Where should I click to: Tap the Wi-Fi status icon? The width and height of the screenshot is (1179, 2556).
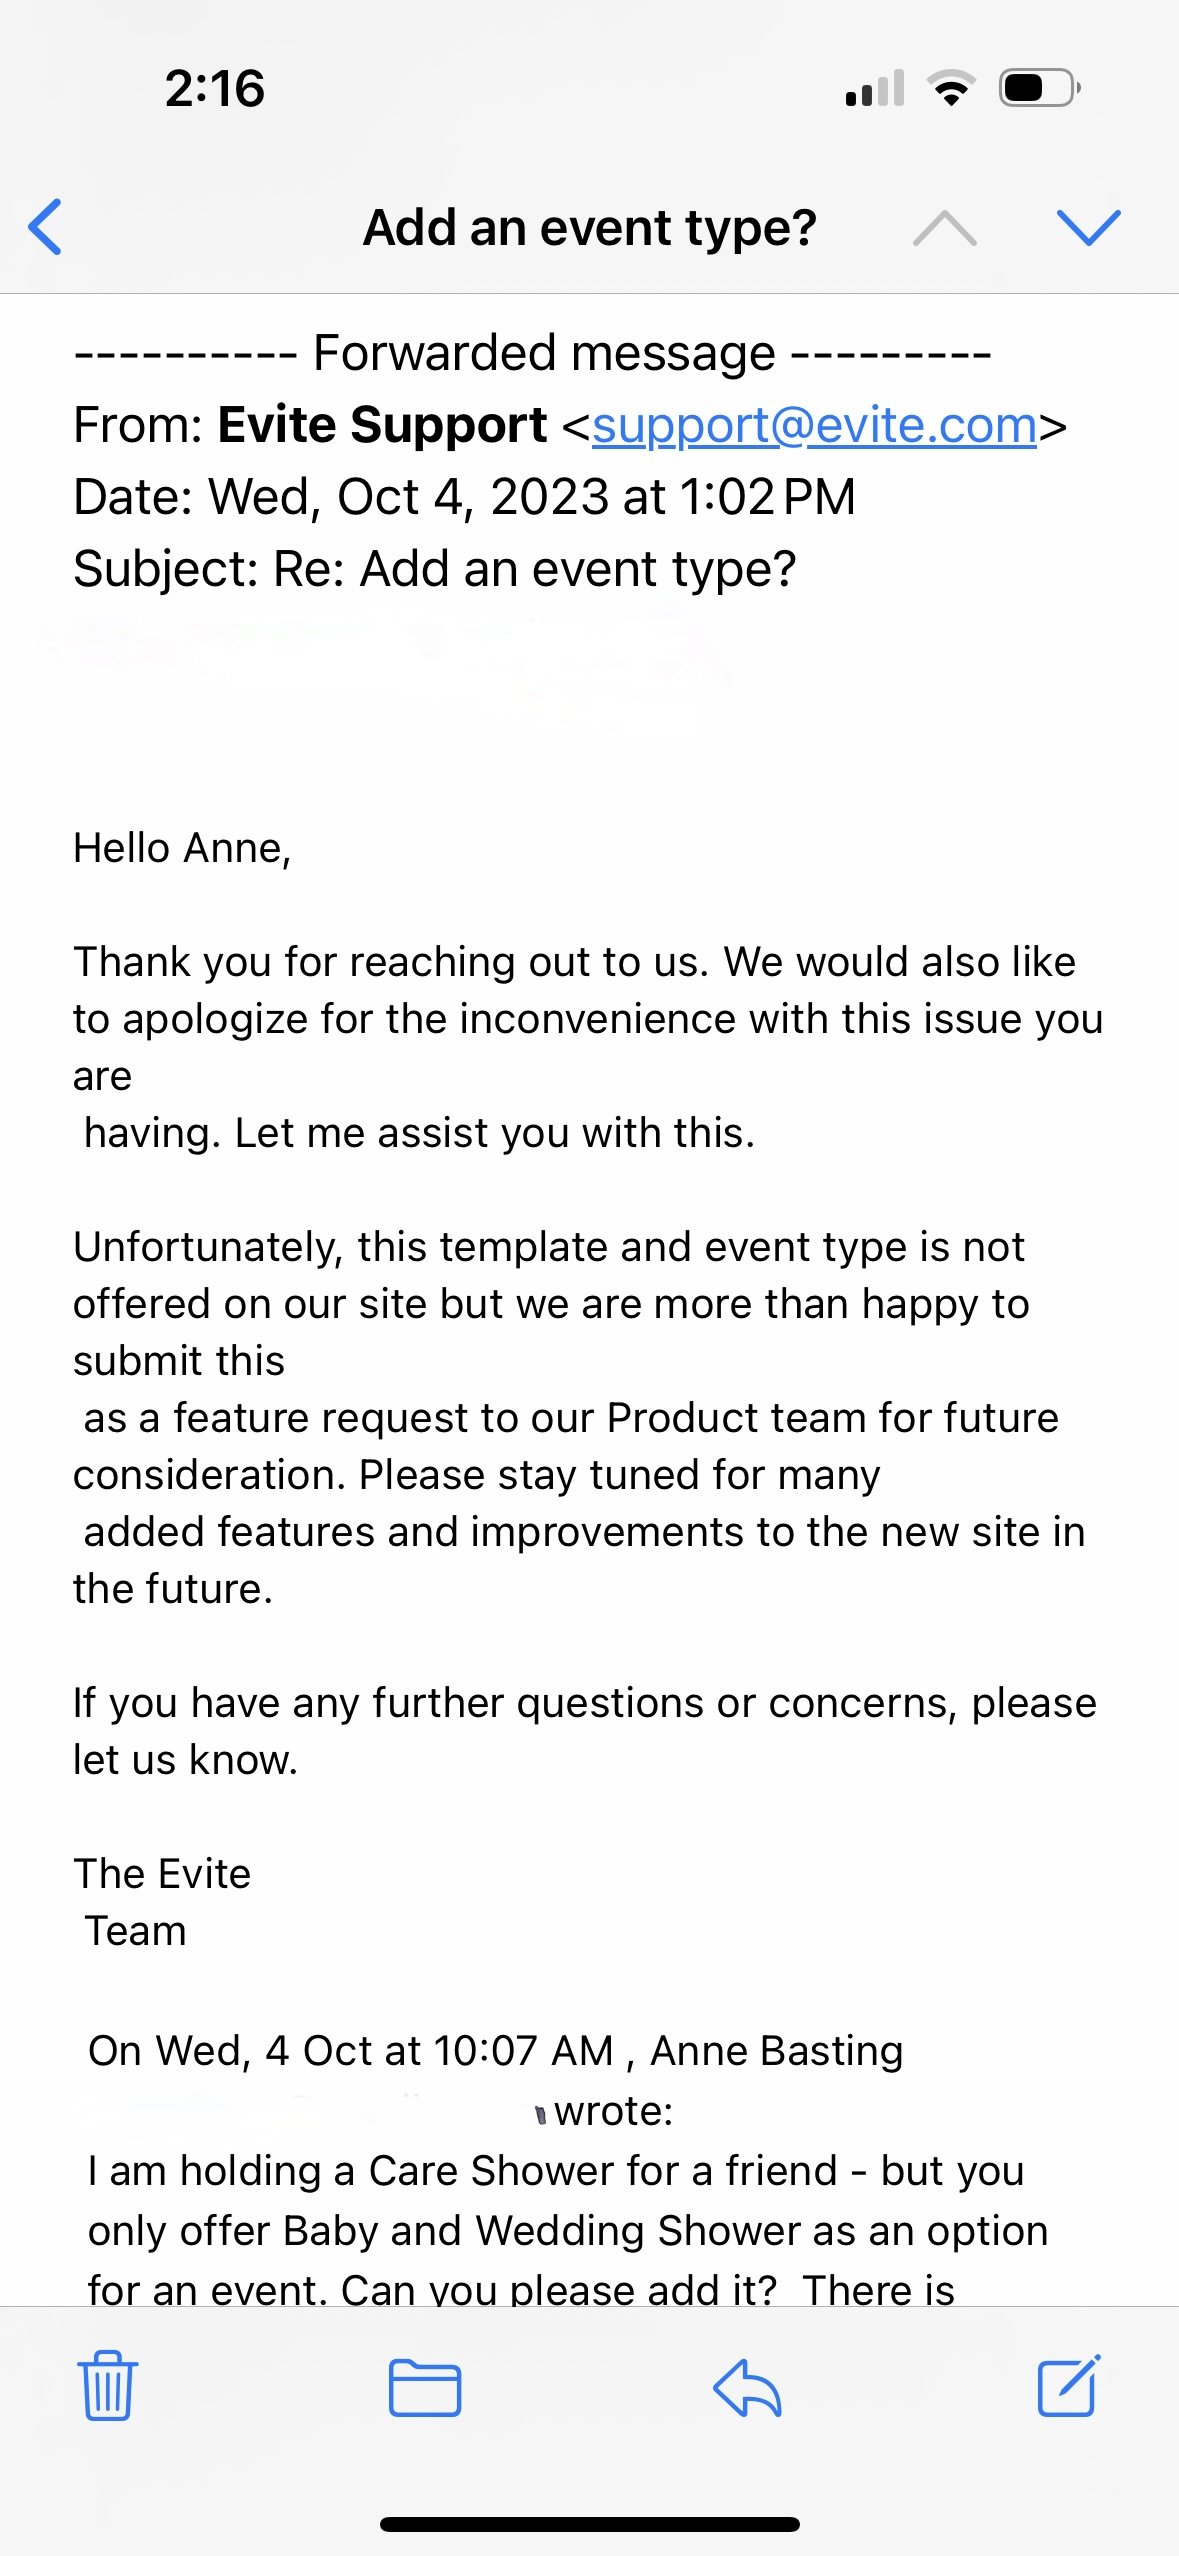tap(952, 88)
